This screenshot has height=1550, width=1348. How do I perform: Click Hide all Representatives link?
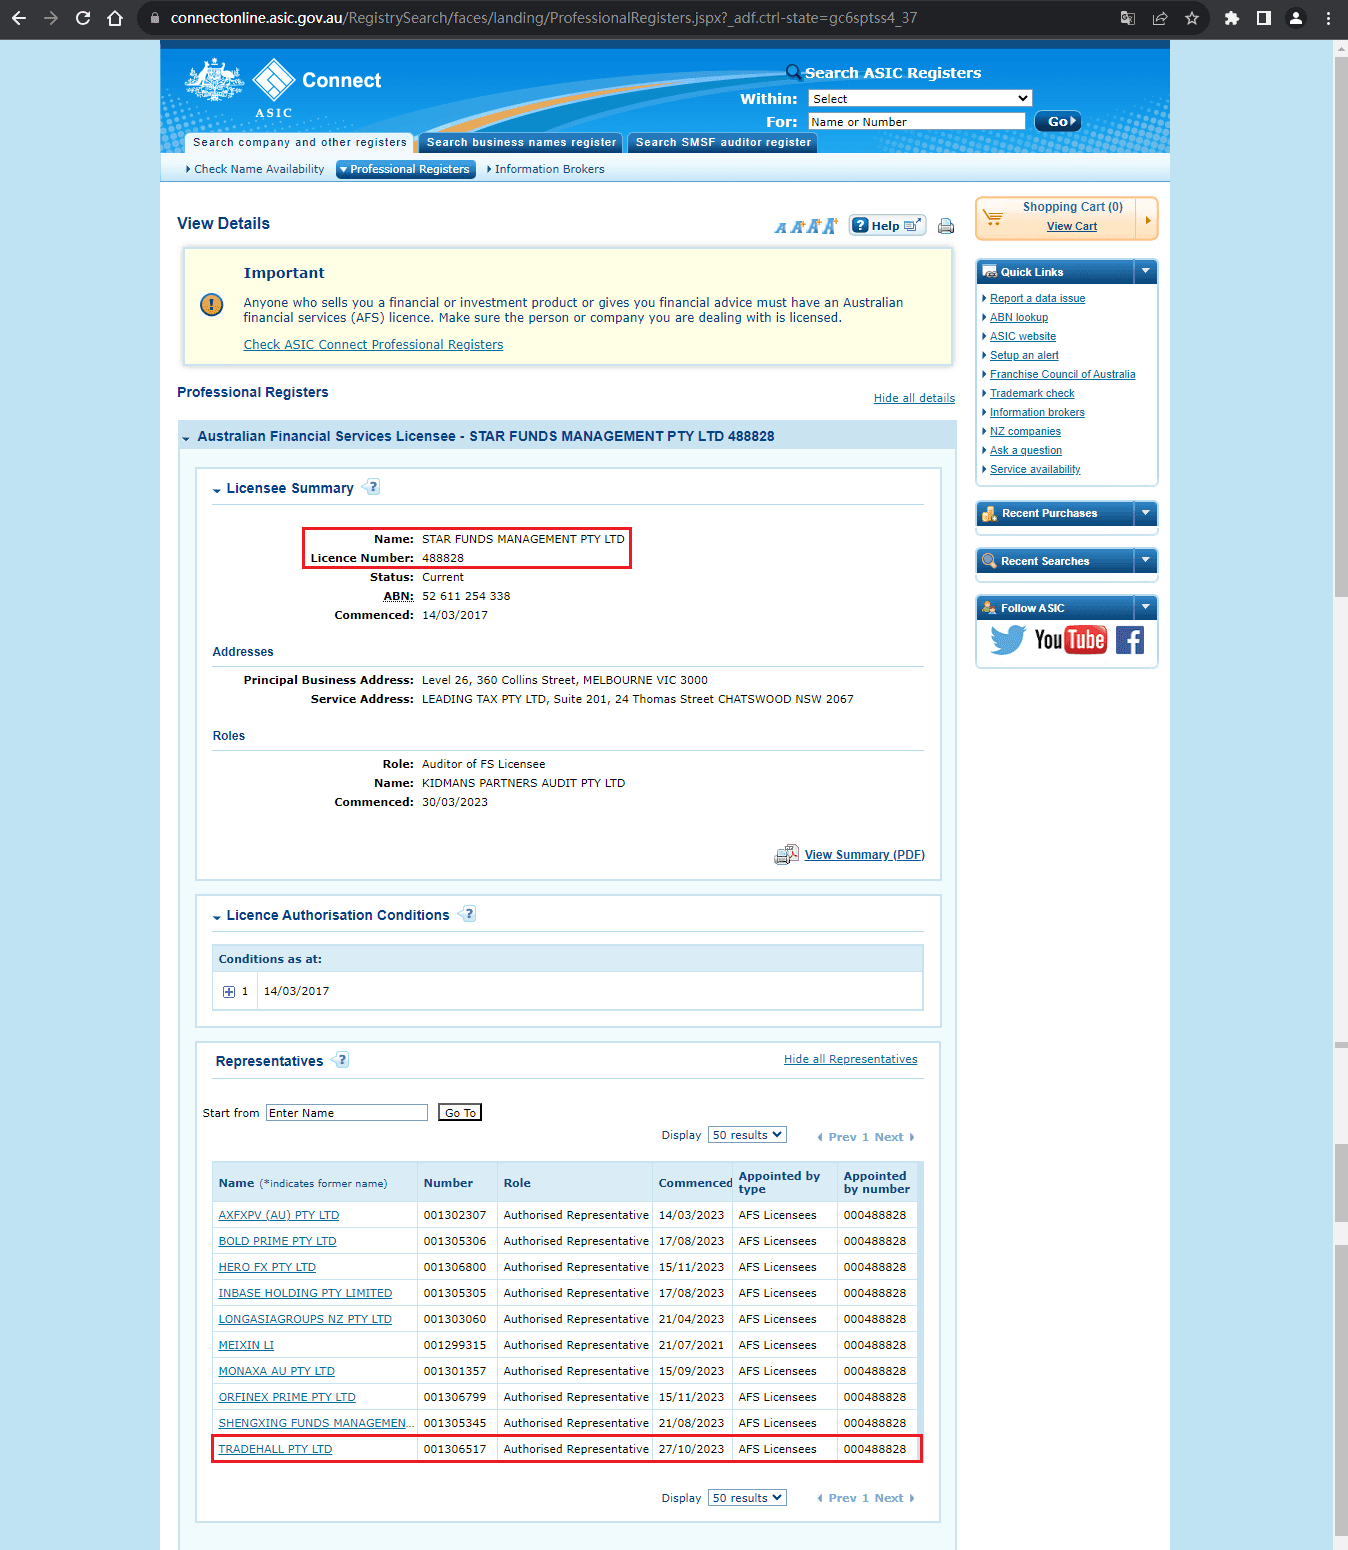tap(850, 1059)
